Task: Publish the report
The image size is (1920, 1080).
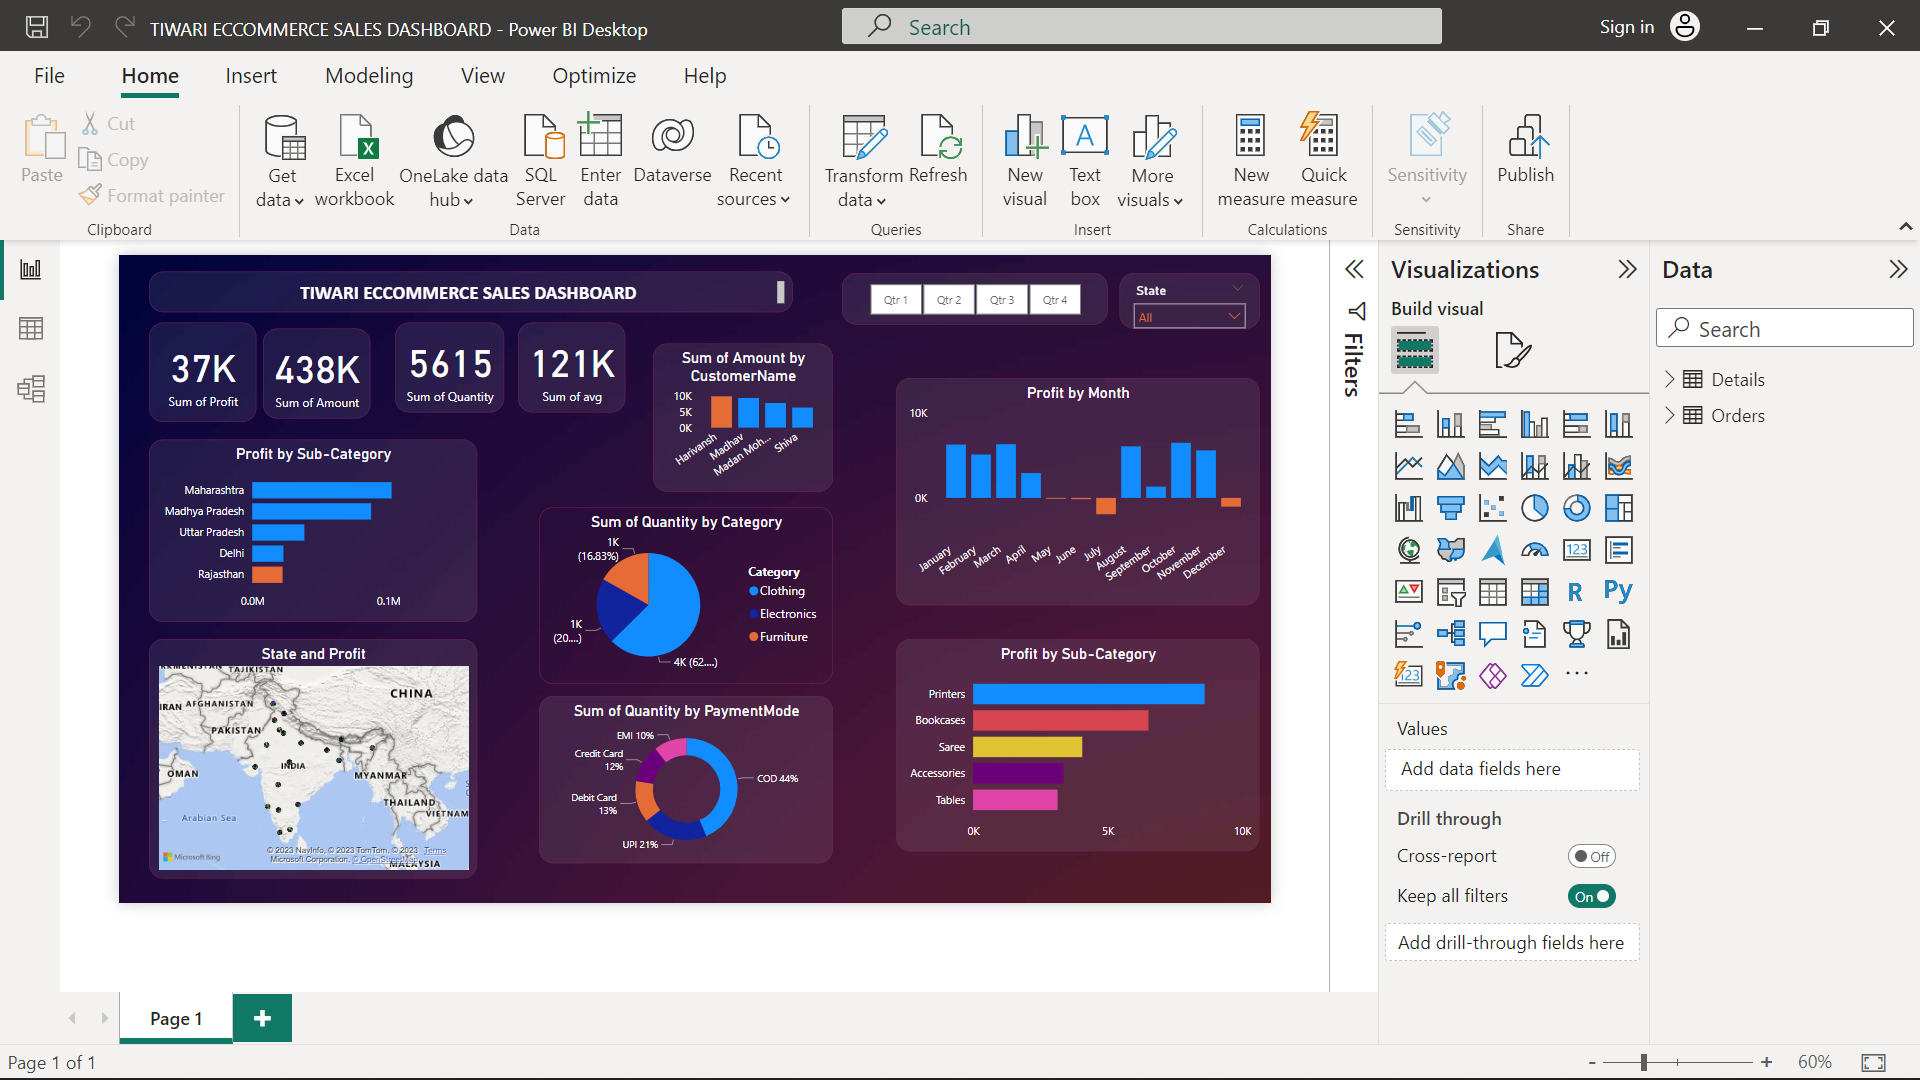Action: click(1524, 160)
